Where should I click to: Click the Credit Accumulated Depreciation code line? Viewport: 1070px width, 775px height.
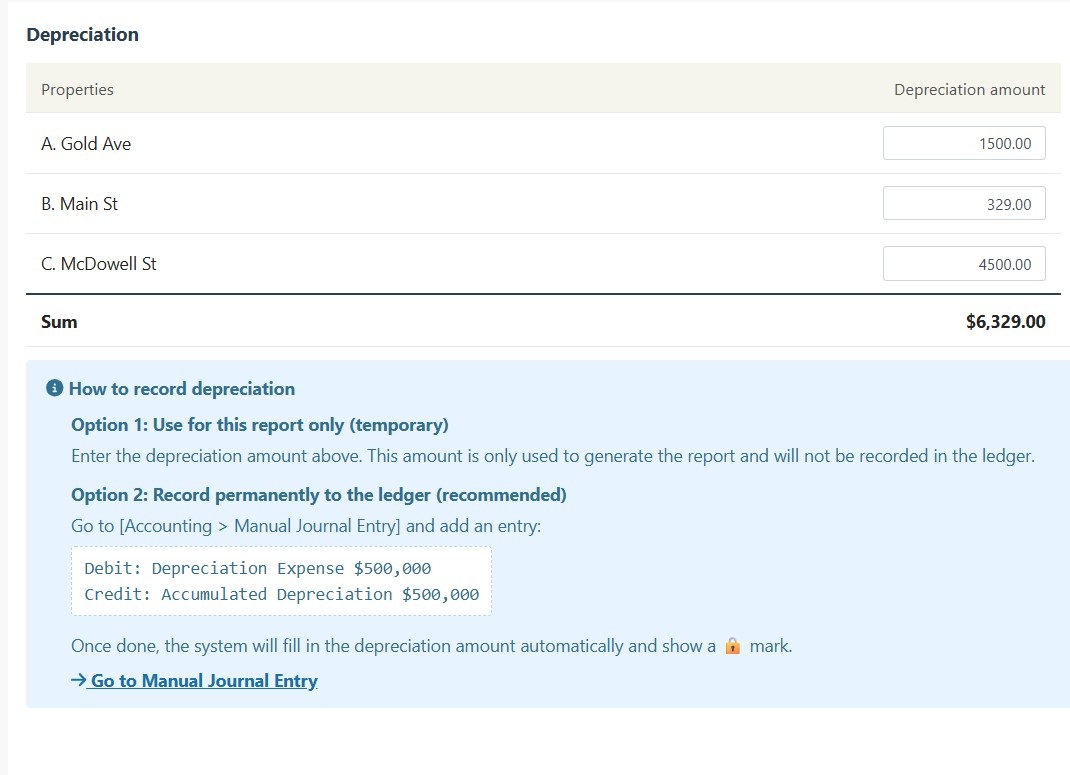[282, 594]
